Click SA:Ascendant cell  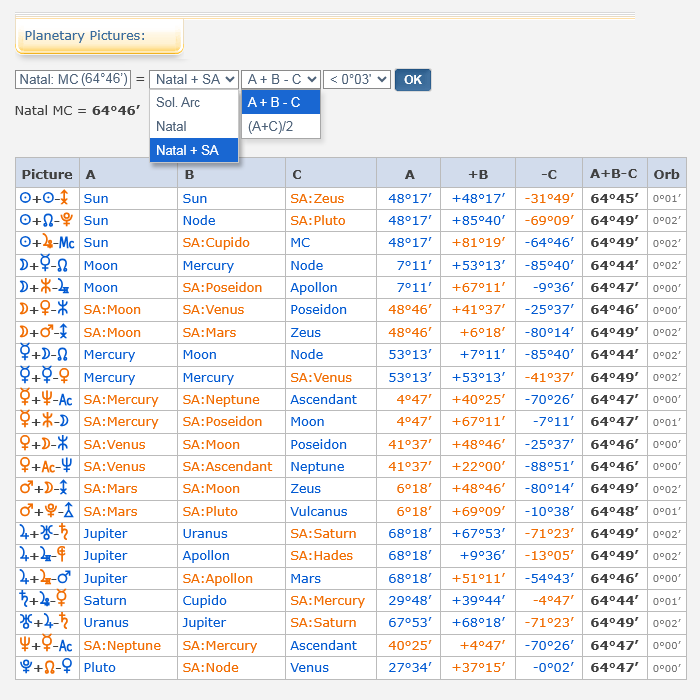click(227, 466)
